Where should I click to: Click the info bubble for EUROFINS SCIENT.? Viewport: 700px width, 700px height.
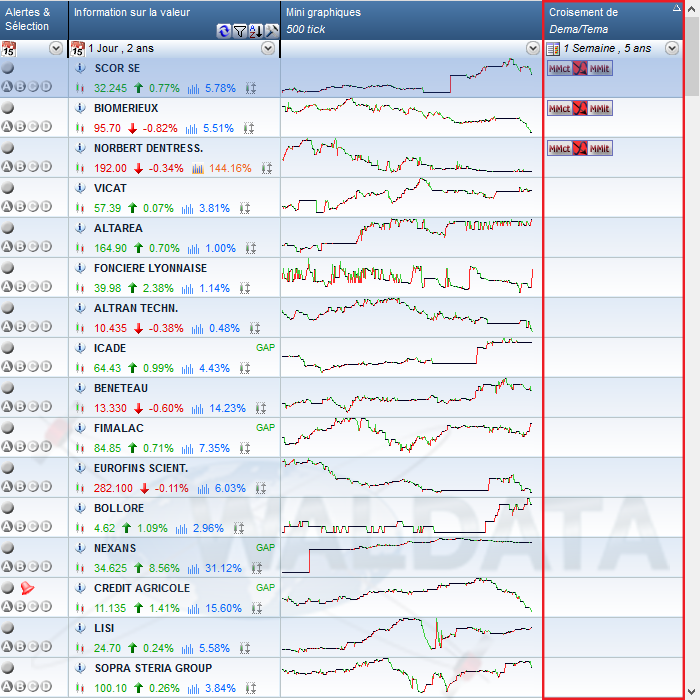click(x=80, y=468)
